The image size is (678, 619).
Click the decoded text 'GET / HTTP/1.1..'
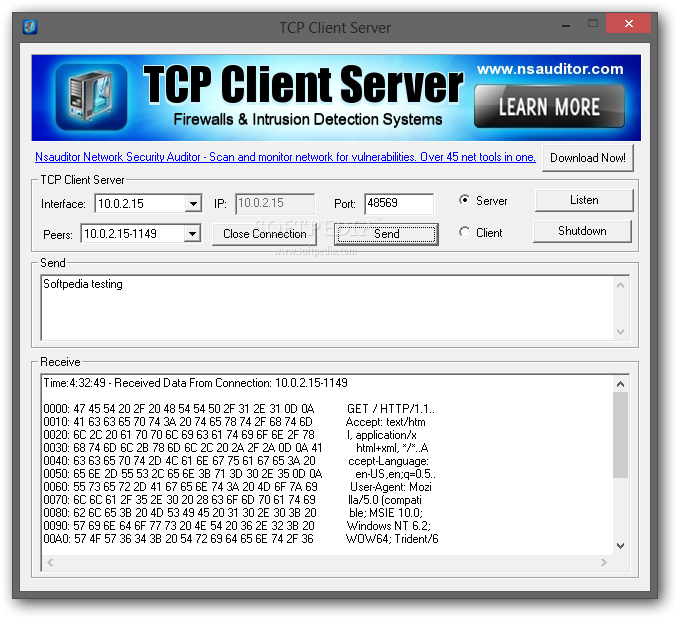[391, 409]
